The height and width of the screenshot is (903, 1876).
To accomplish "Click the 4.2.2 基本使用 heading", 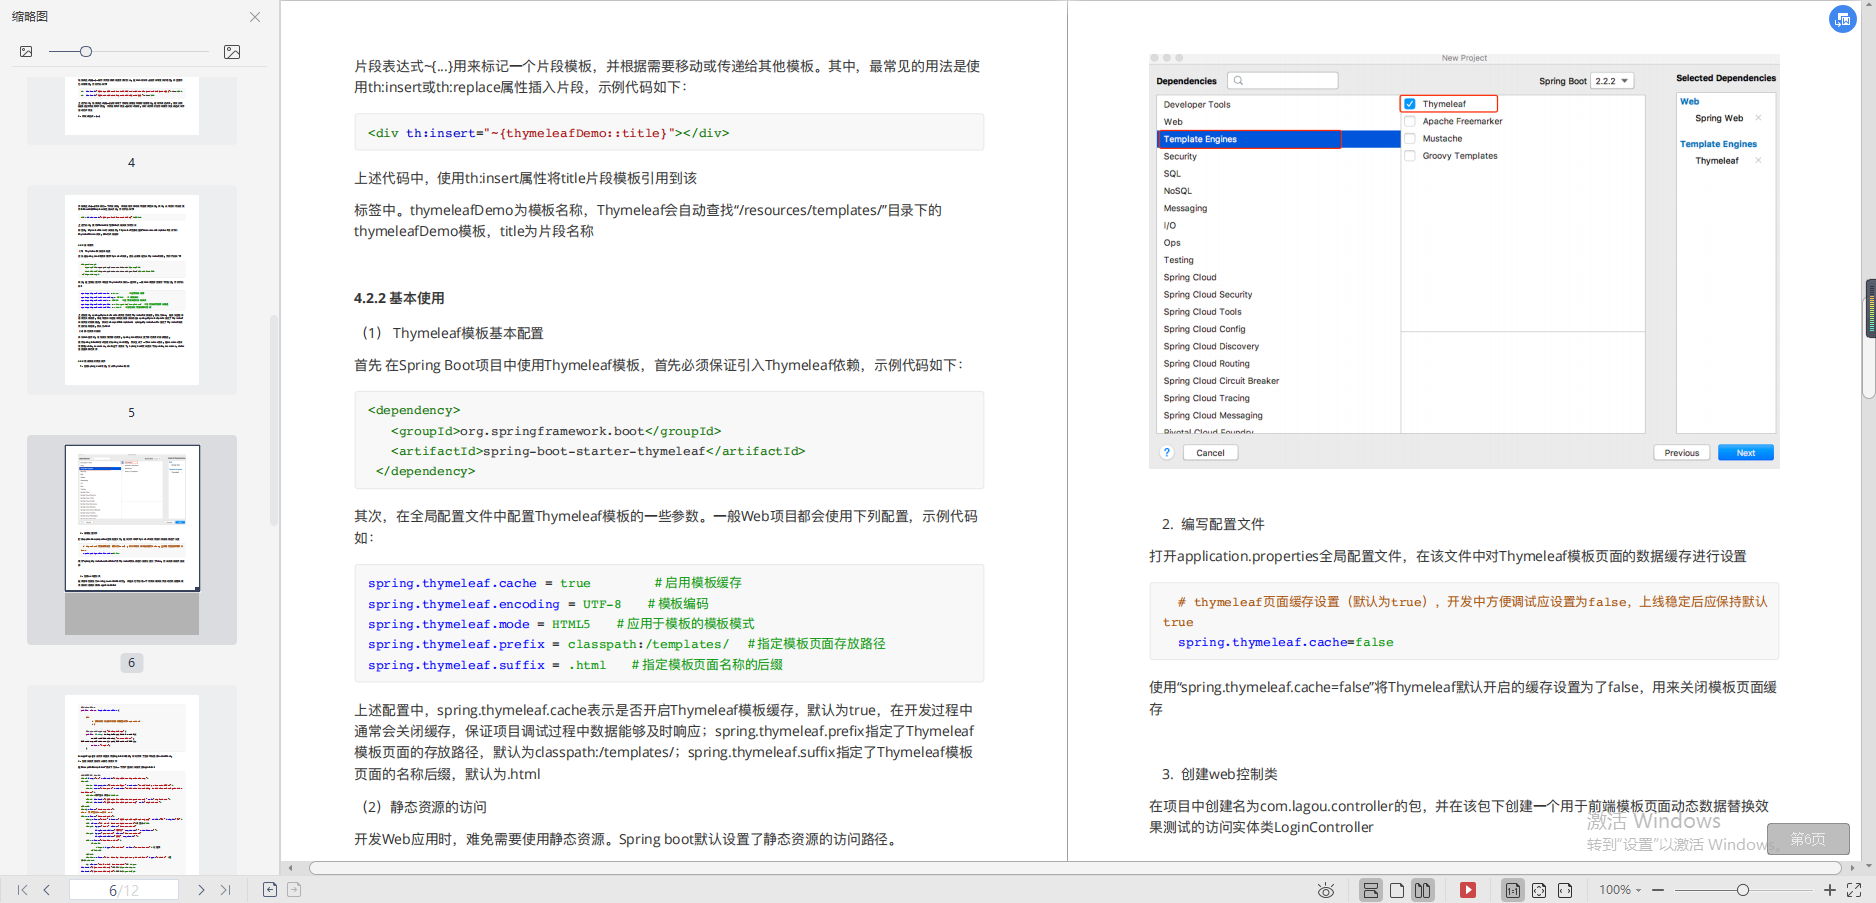I will [399, 298].
